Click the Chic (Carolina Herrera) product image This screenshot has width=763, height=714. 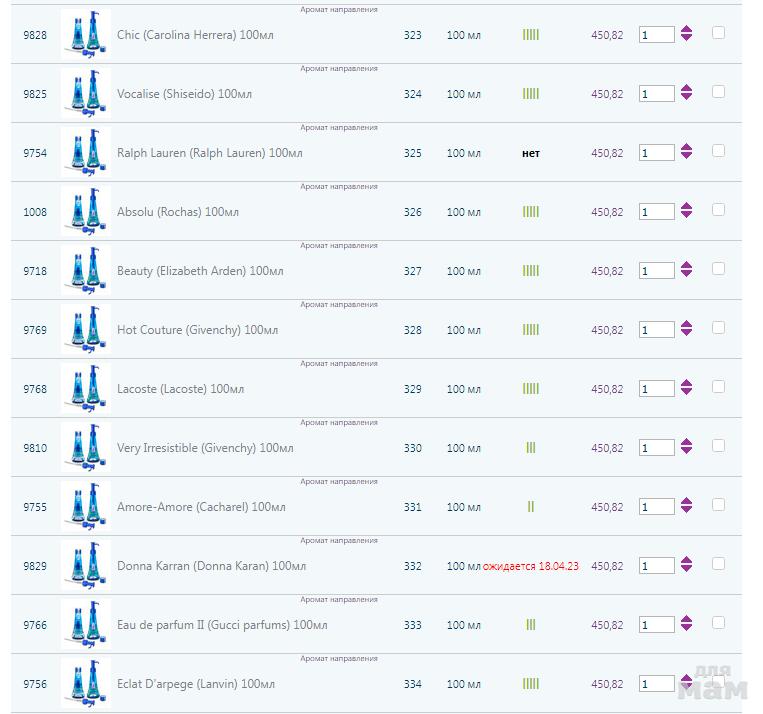pyautogui.click(x=84, y=35)
